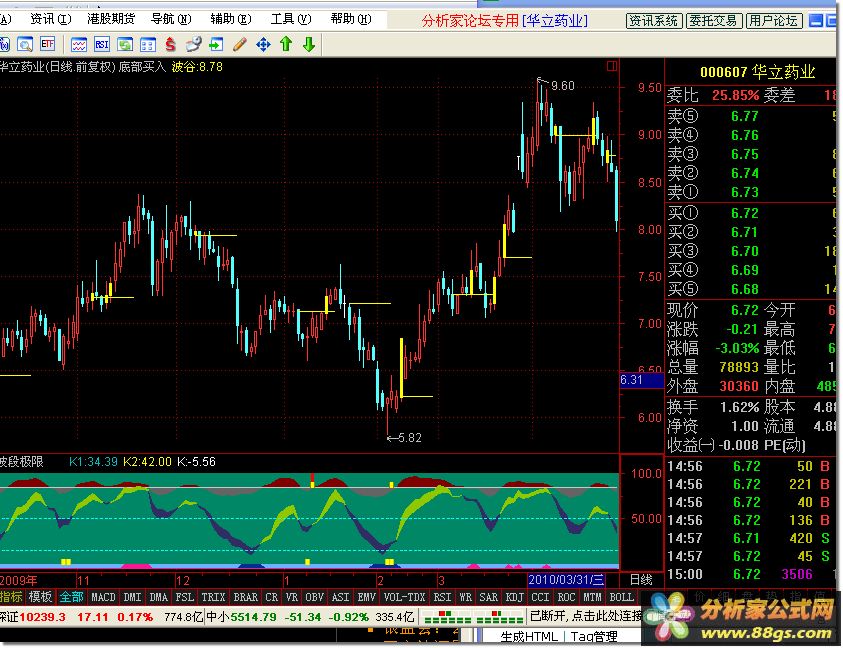Switch to the DMI indicator tab
Viewport: 843px width, 648px height.
pyautogui.click(x=132, y=597)
